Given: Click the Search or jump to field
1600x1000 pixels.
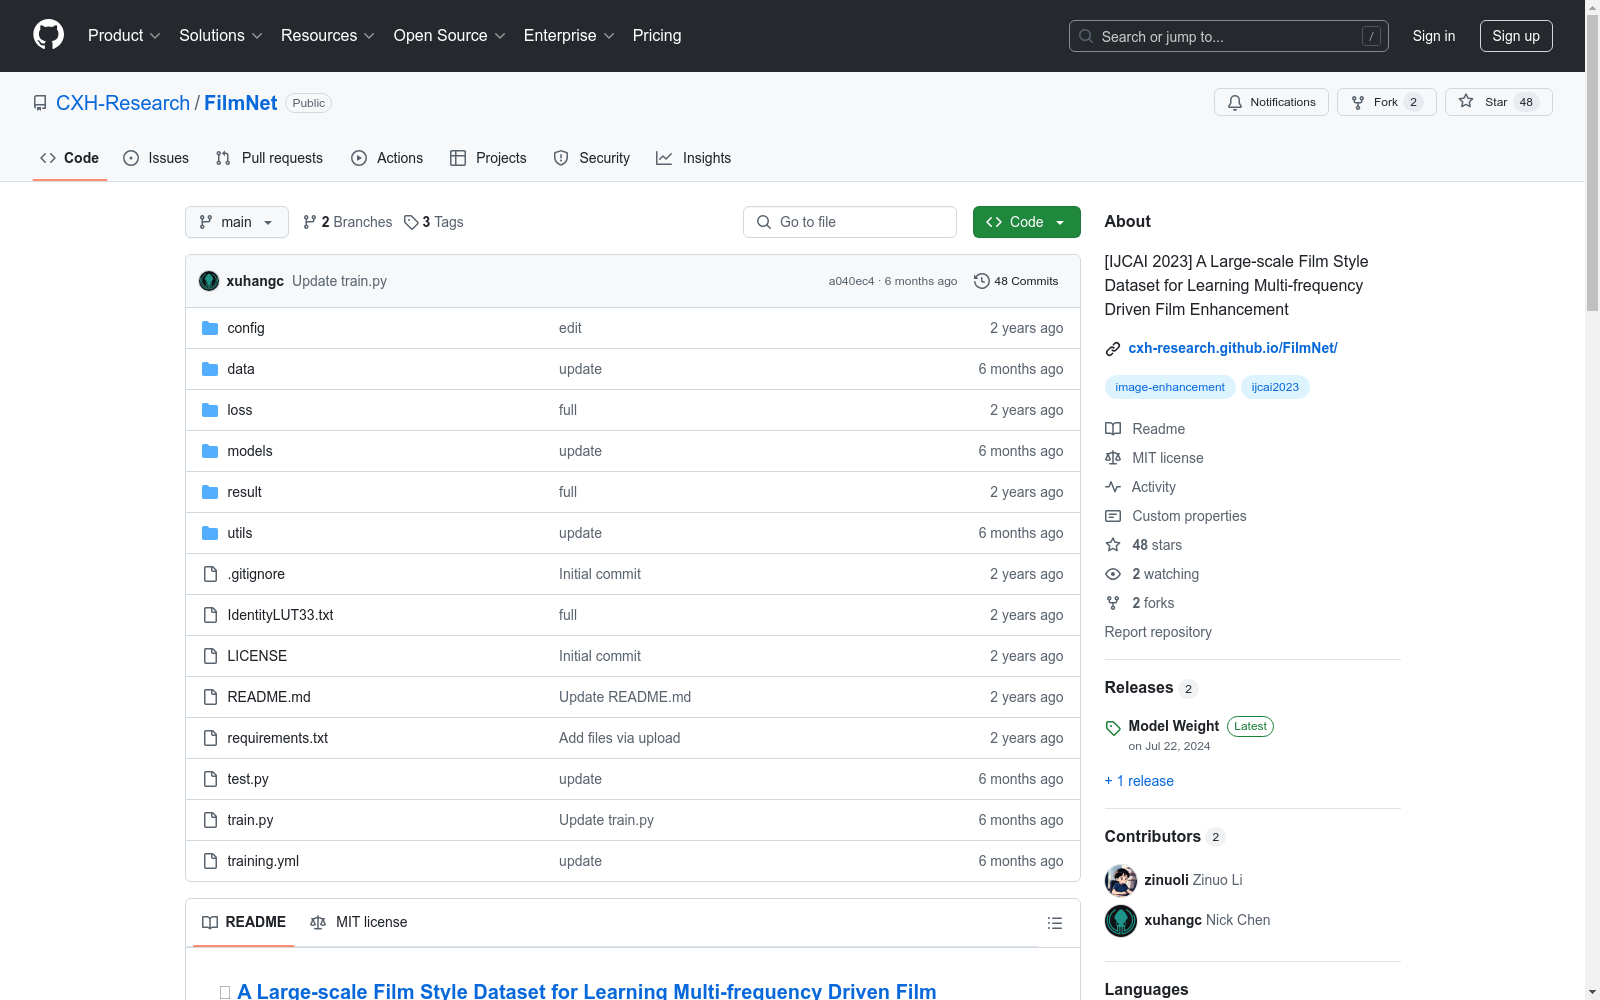Looking at the screenshot, I should point(1229,36).
